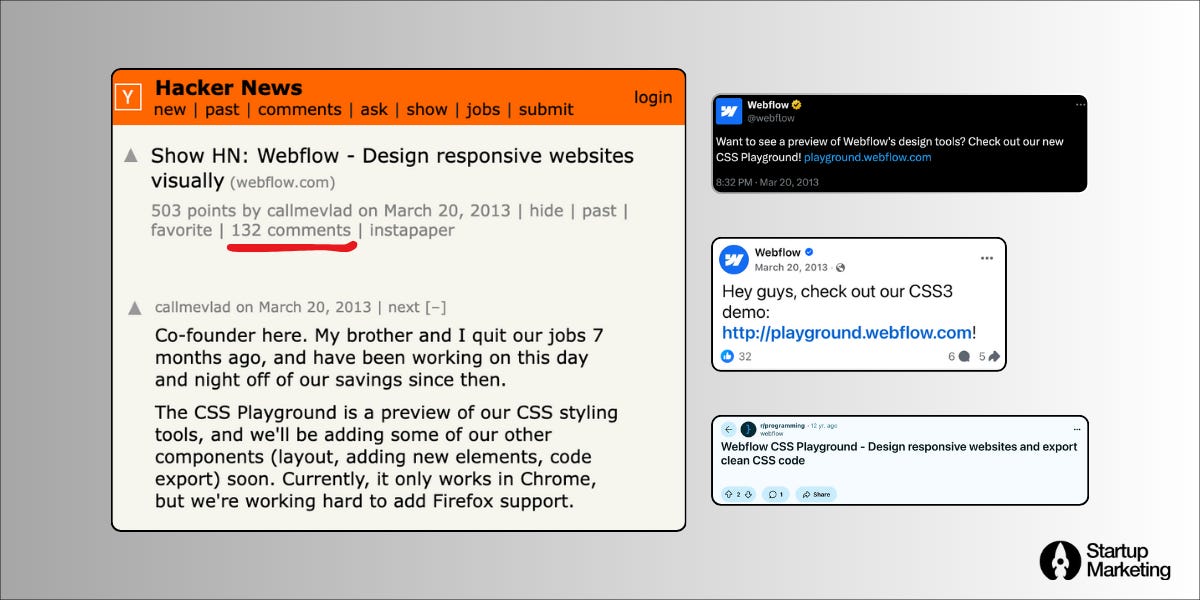Open the 'ask' tab in Hacker News

click(374, 109)
